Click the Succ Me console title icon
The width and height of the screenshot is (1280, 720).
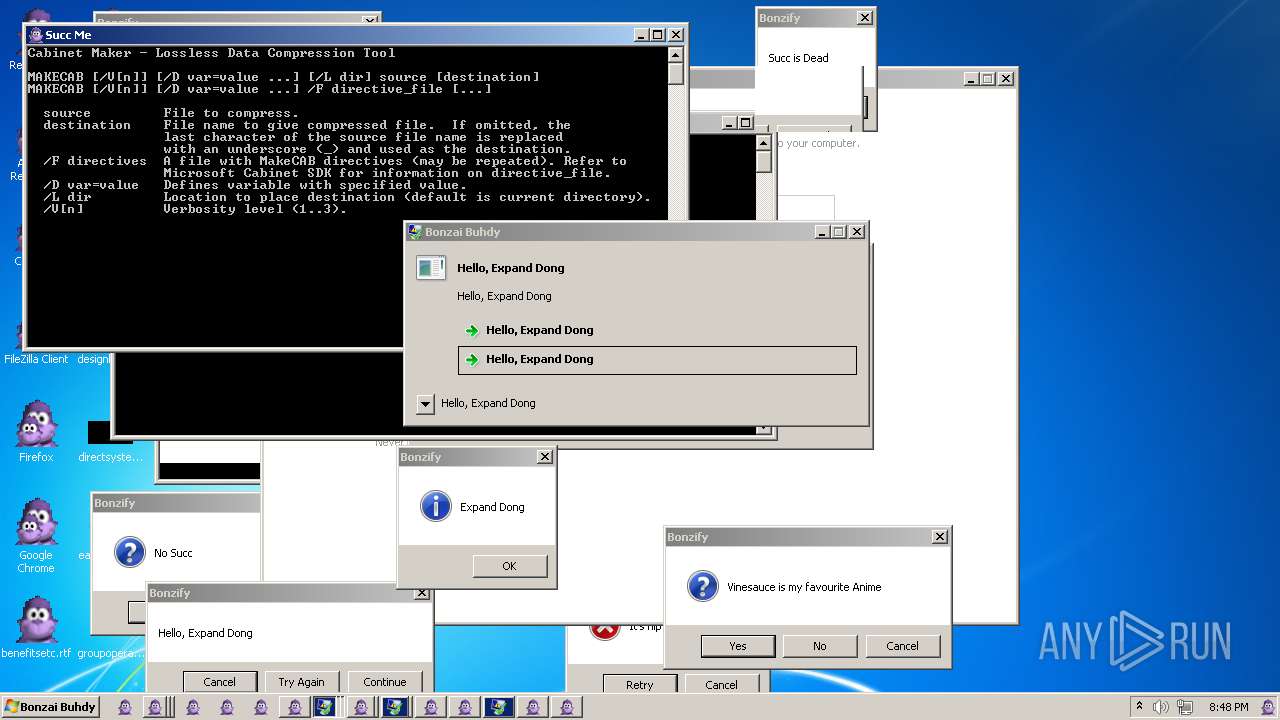36,35
